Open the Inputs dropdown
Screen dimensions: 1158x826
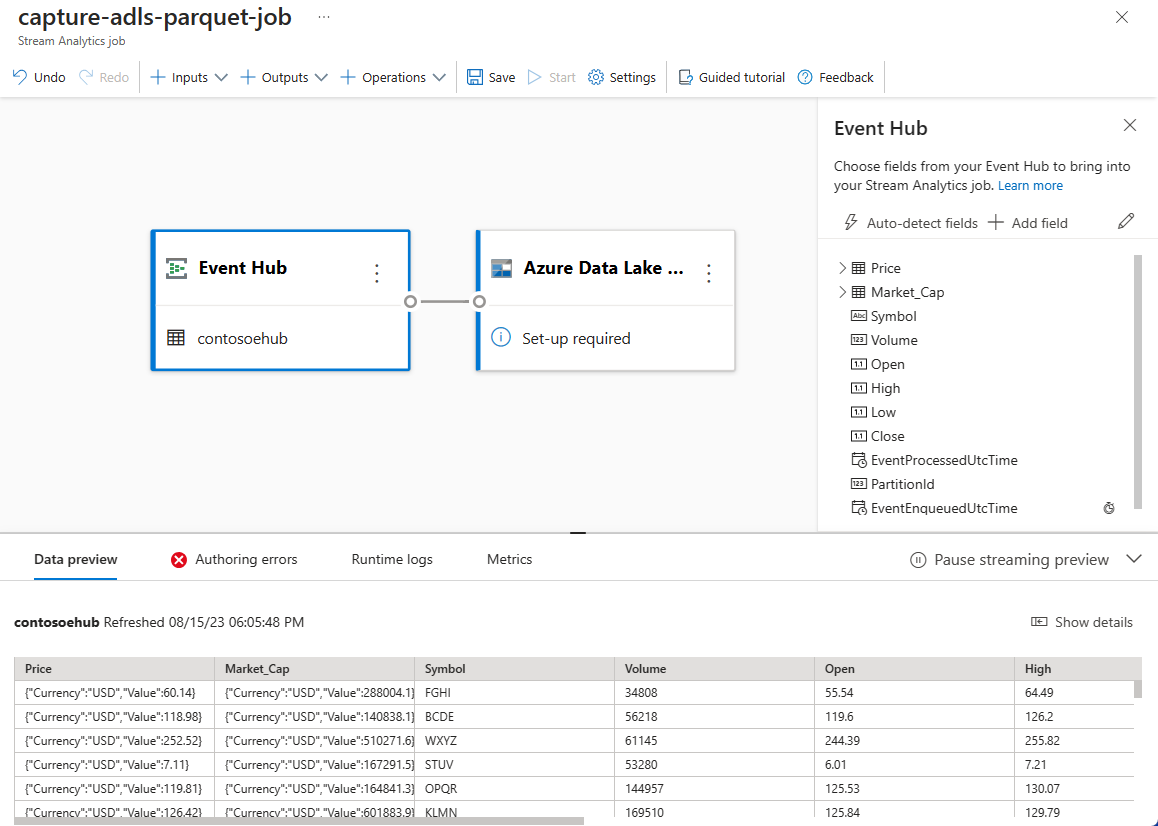189,77
